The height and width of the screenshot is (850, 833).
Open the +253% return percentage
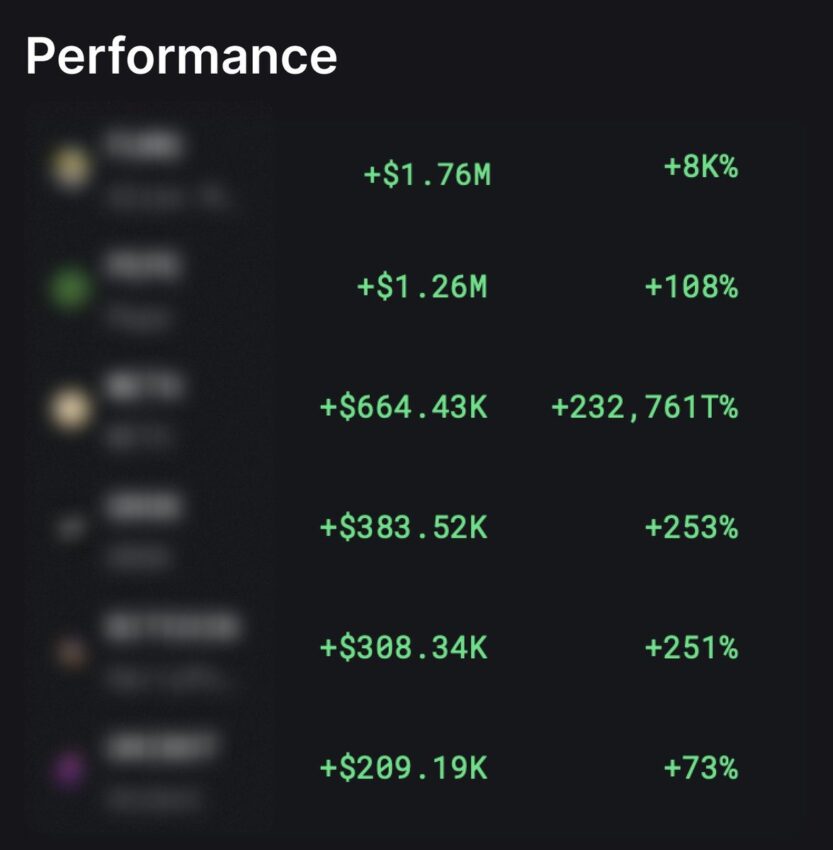692,527
